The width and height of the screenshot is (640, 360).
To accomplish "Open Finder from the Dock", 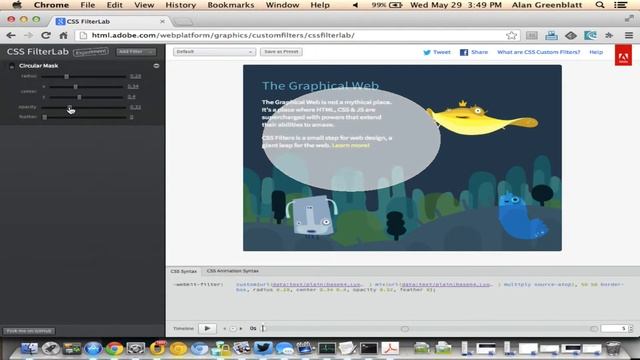I will coord(29,348).
